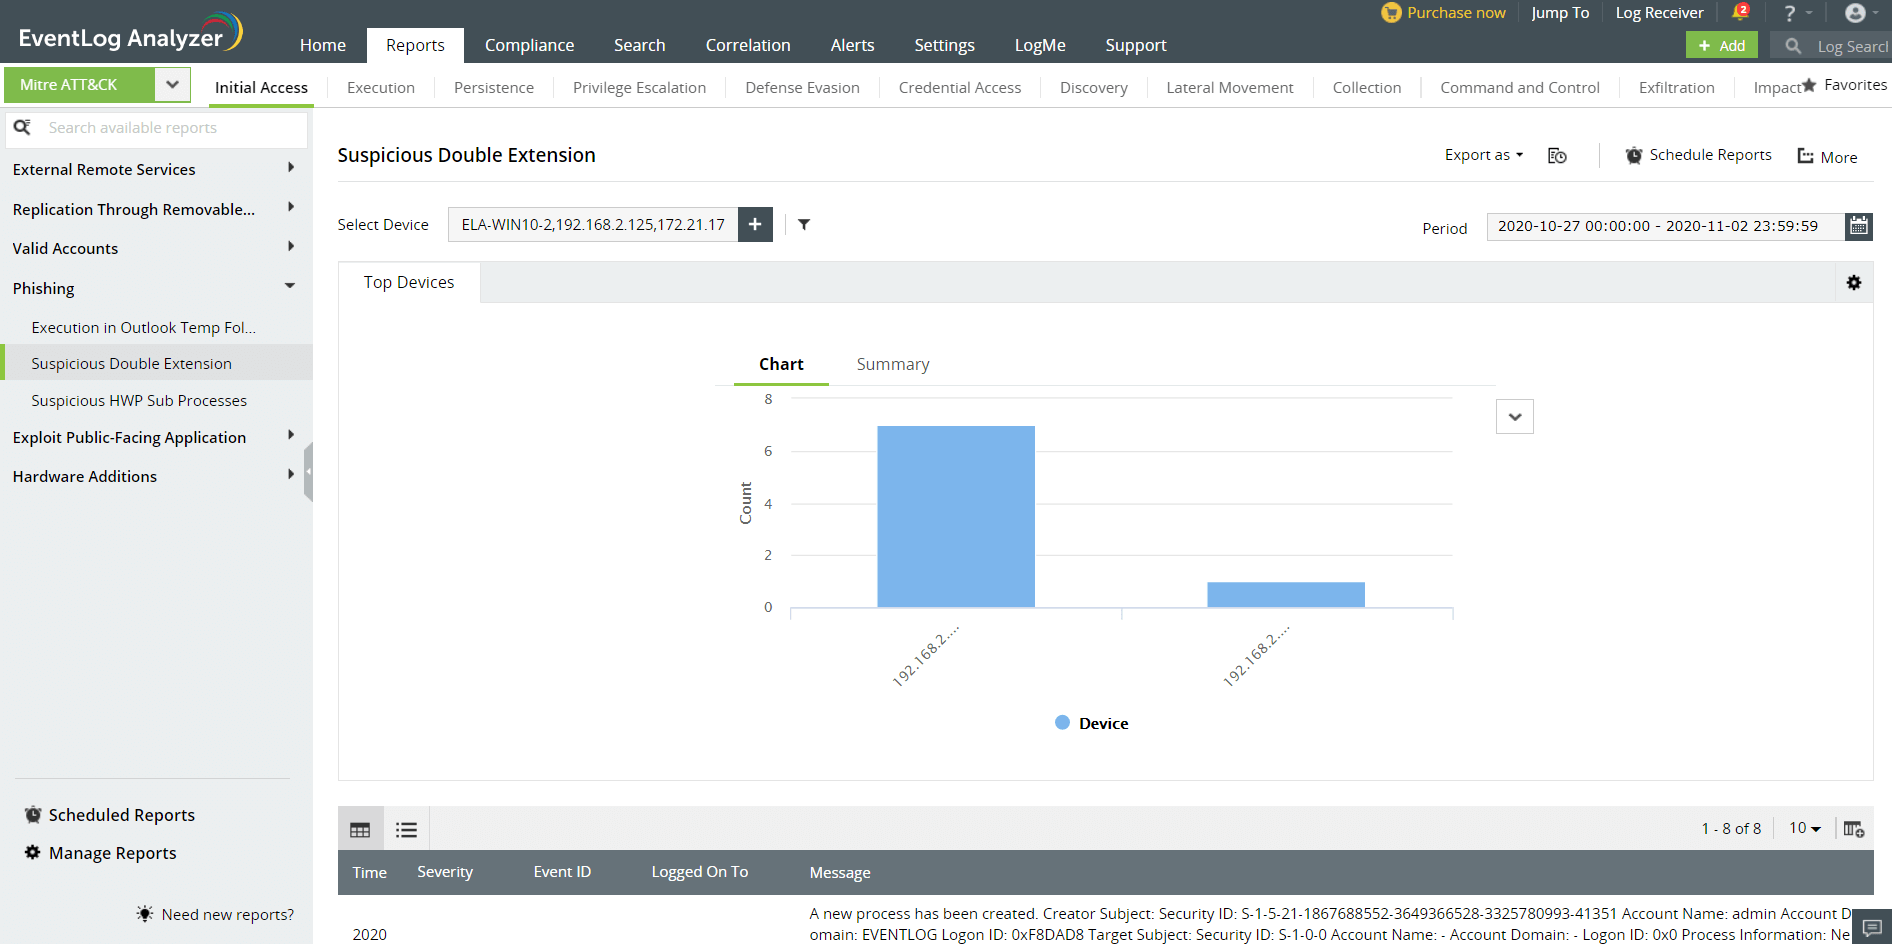Click the EventLog Analyzer logo

[x=130, y=33]
